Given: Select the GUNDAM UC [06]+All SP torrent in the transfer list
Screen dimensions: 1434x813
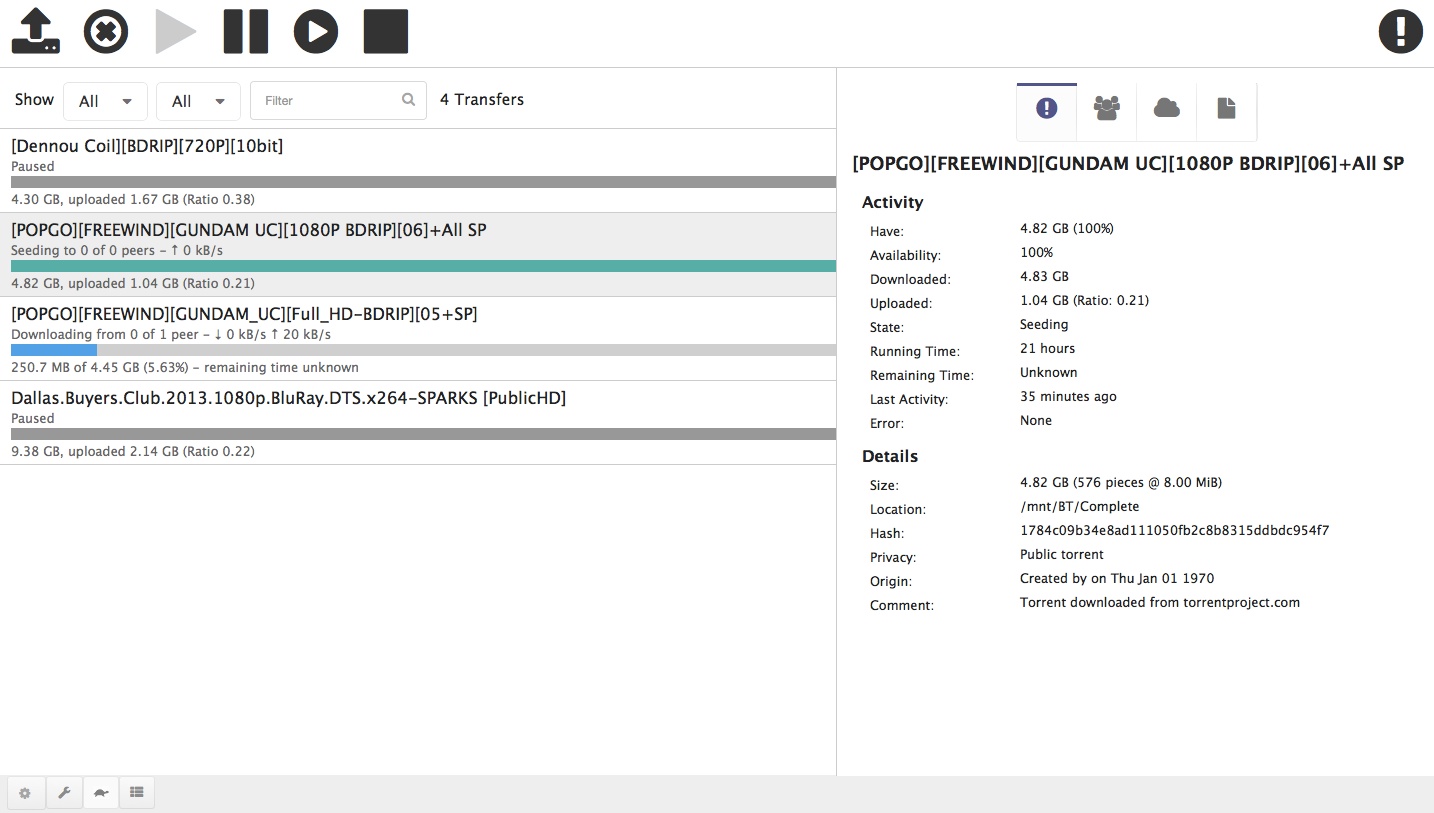Looking at the screenshot, I should (418, 255).
